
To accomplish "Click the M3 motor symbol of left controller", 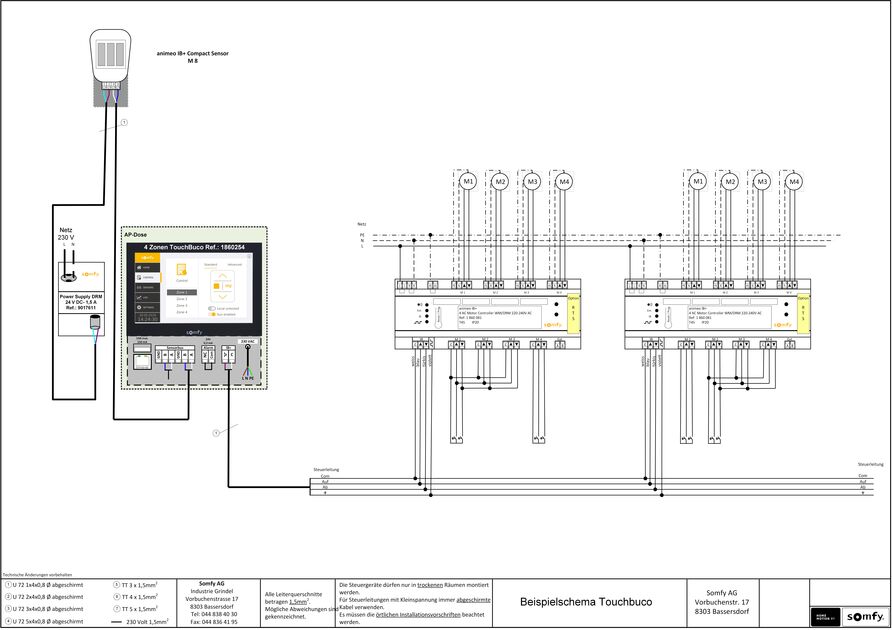I will 531,182.
